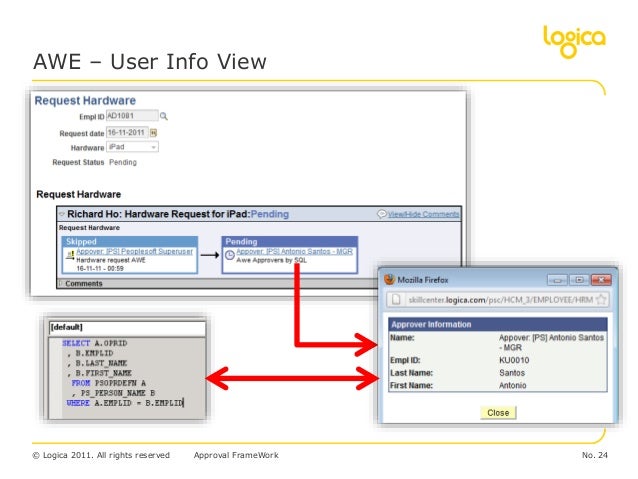Click View/Hide Comments link
This screenshot has width=638, height=479.
[423, 214]
